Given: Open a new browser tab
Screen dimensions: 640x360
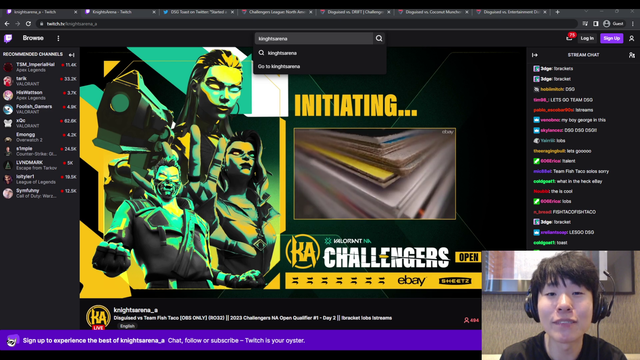Looking at the screenshot, I should (x=557, y=12).
